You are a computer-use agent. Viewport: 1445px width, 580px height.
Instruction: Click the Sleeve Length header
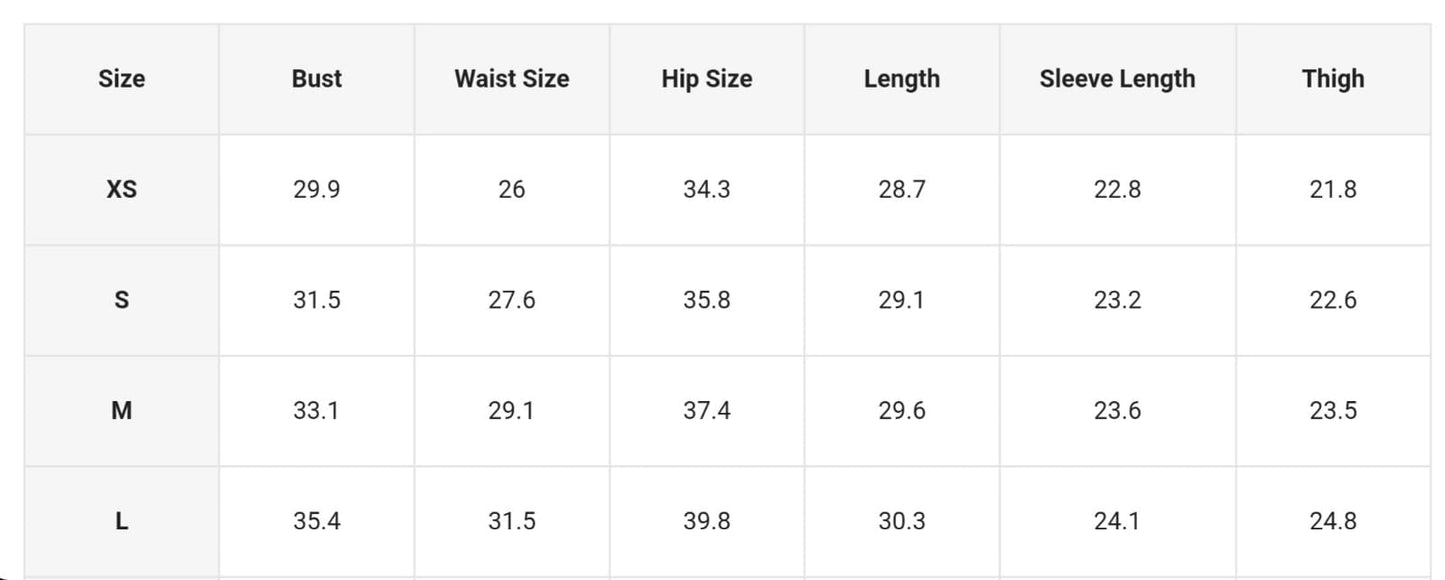point(1117,79)
